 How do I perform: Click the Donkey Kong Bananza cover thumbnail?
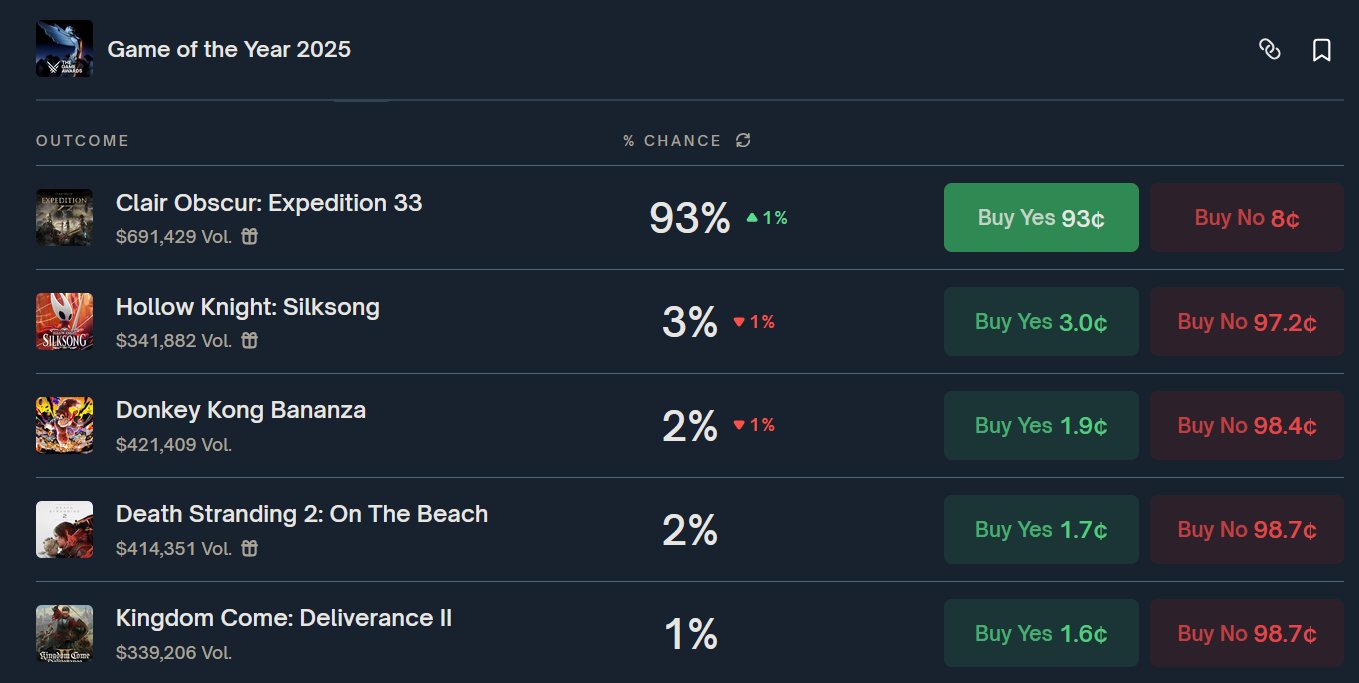click(64, 425)
